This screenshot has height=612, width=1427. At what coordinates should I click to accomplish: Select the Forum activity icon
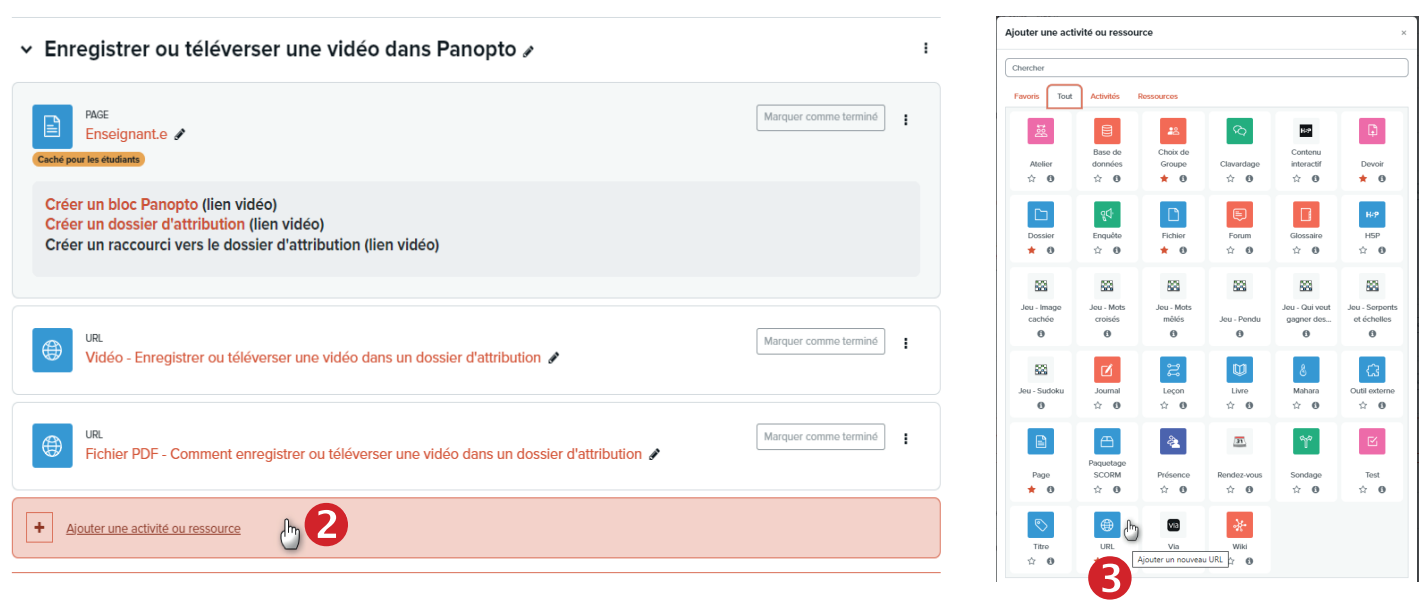click(1240, 215)
